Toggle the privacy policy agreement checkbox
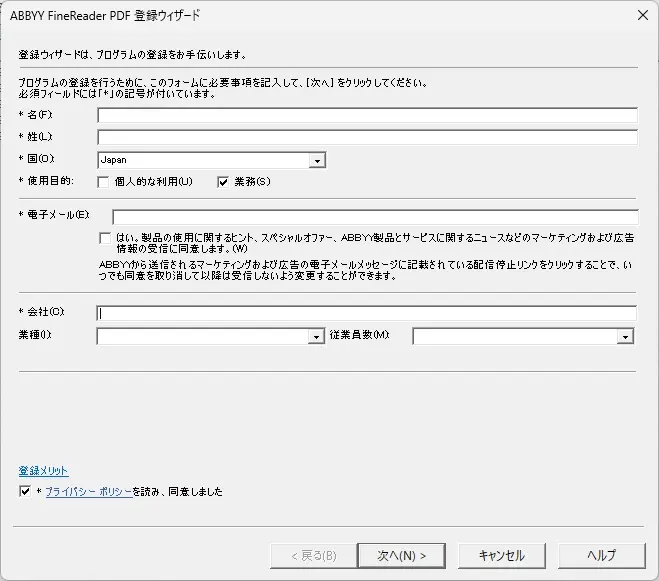The image size is (659, 581). coord(25,491)
